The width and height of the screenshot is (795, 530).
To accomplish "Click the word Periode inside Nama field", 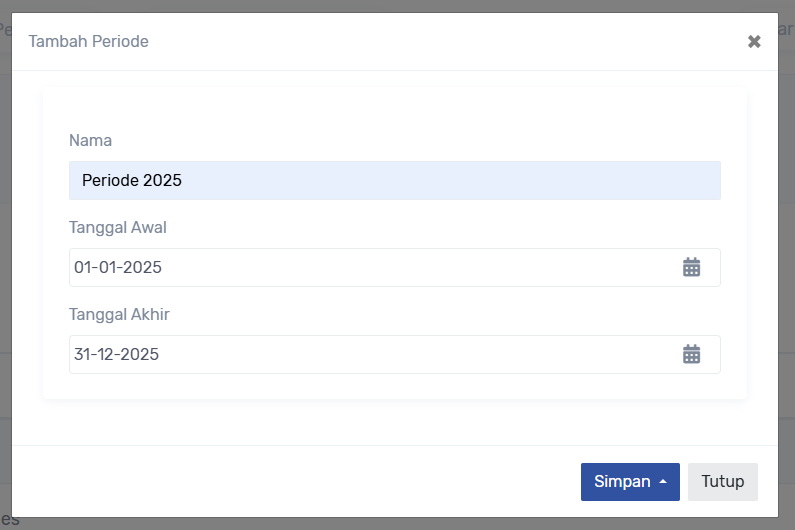I will [x=110, y=181].
